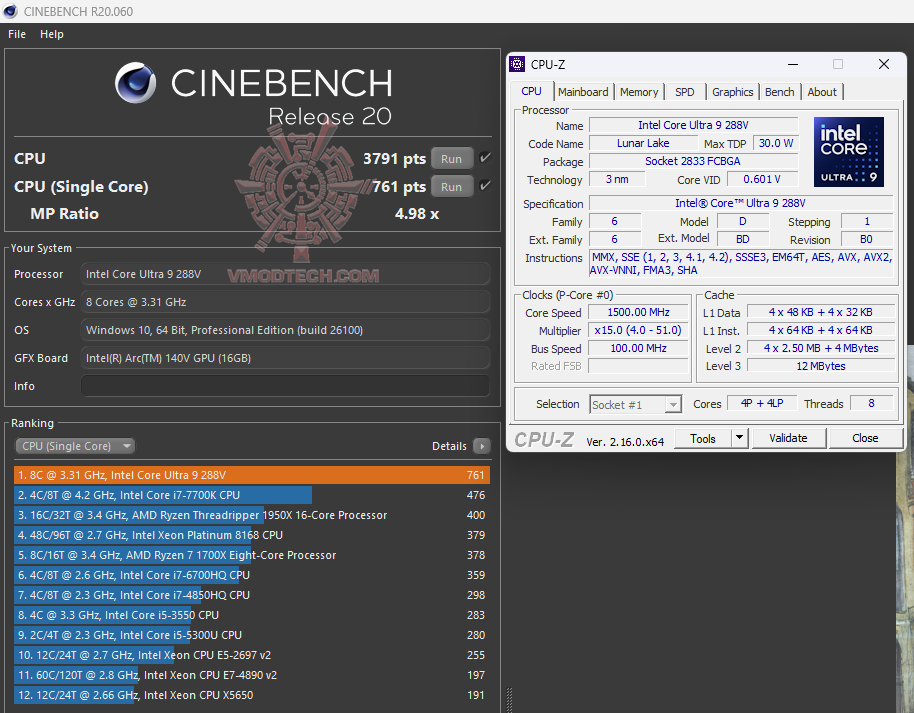The height and width of the screenshot is (713, 914).
Task: Click the Cinebench logo icon
Action: click(x=135, y=83)
